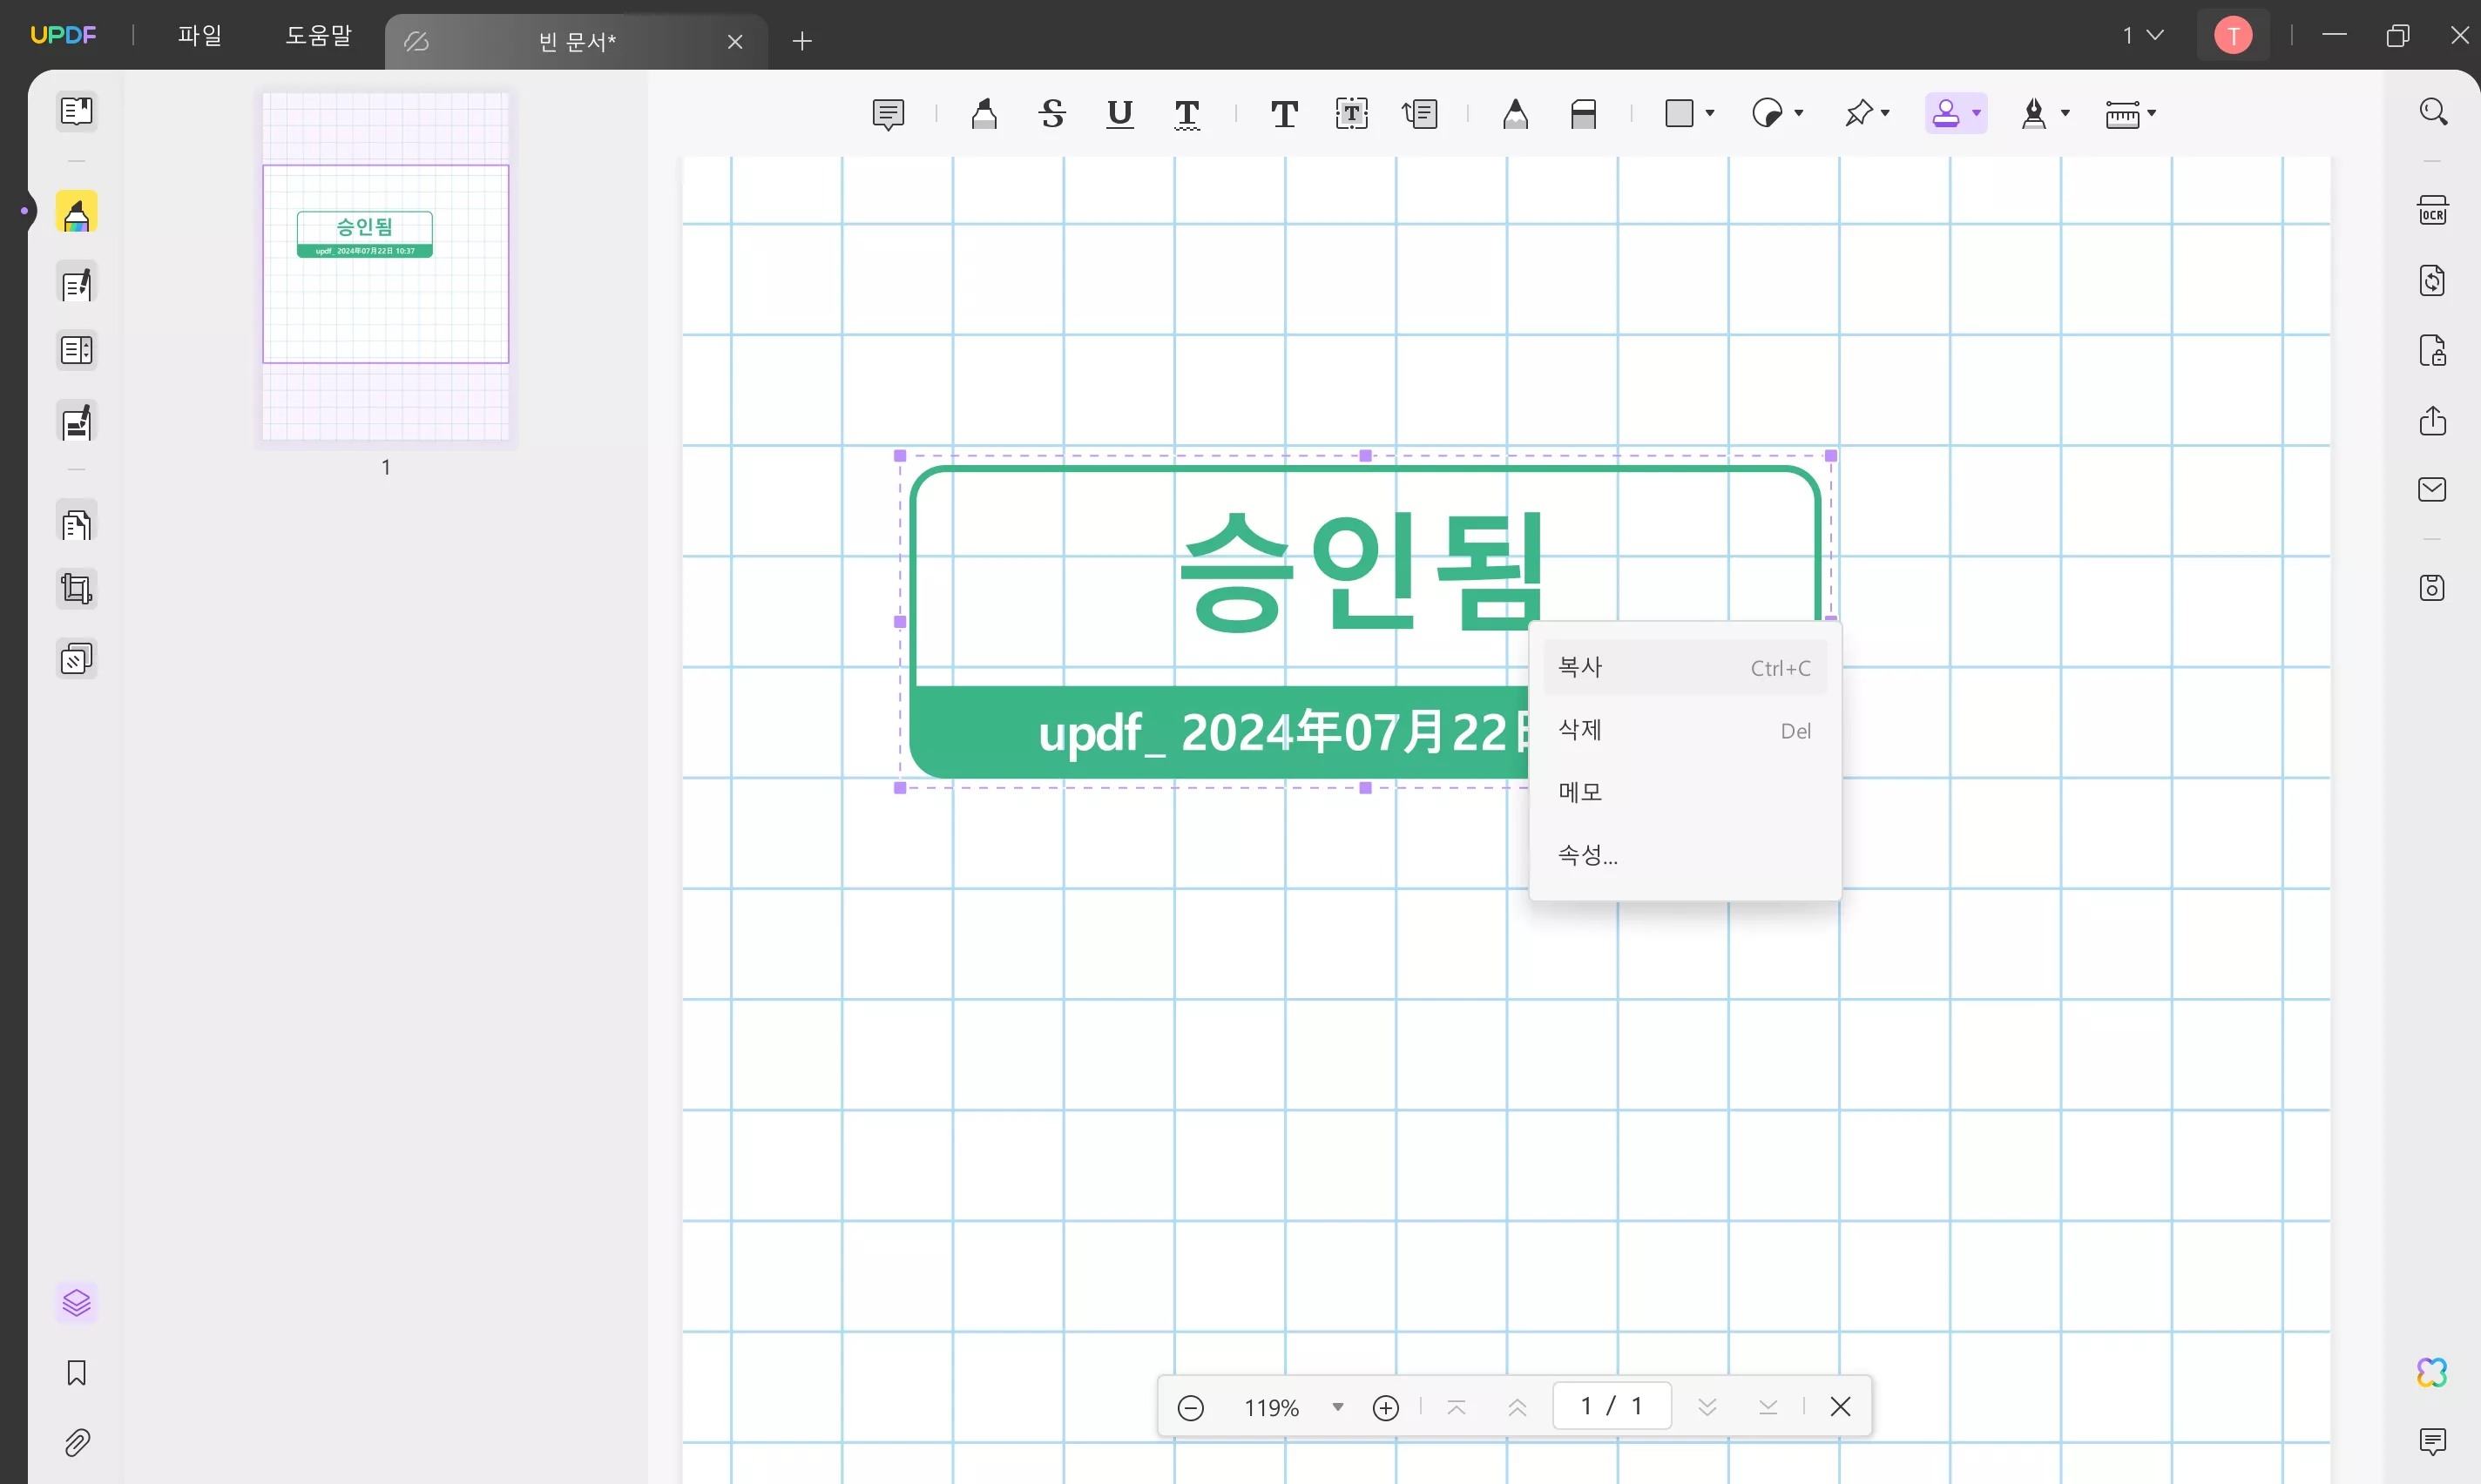
Task: Select the page 1 thumbnail
Action: 386,266
